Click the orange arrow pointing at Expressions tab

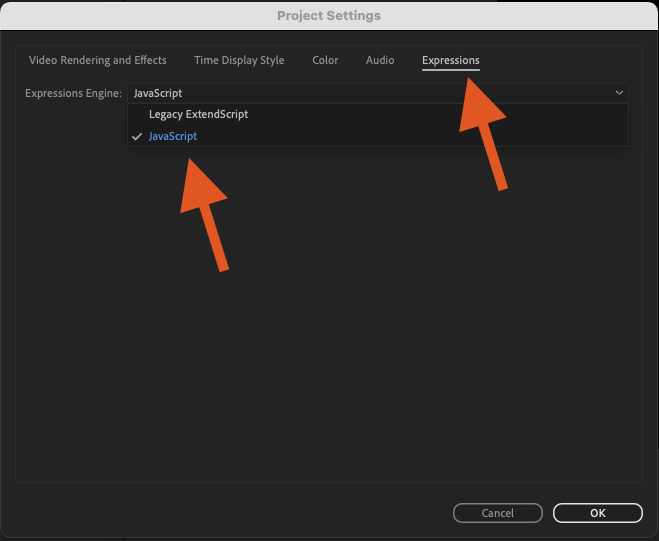pyautogui.click(x=482, y=134)
